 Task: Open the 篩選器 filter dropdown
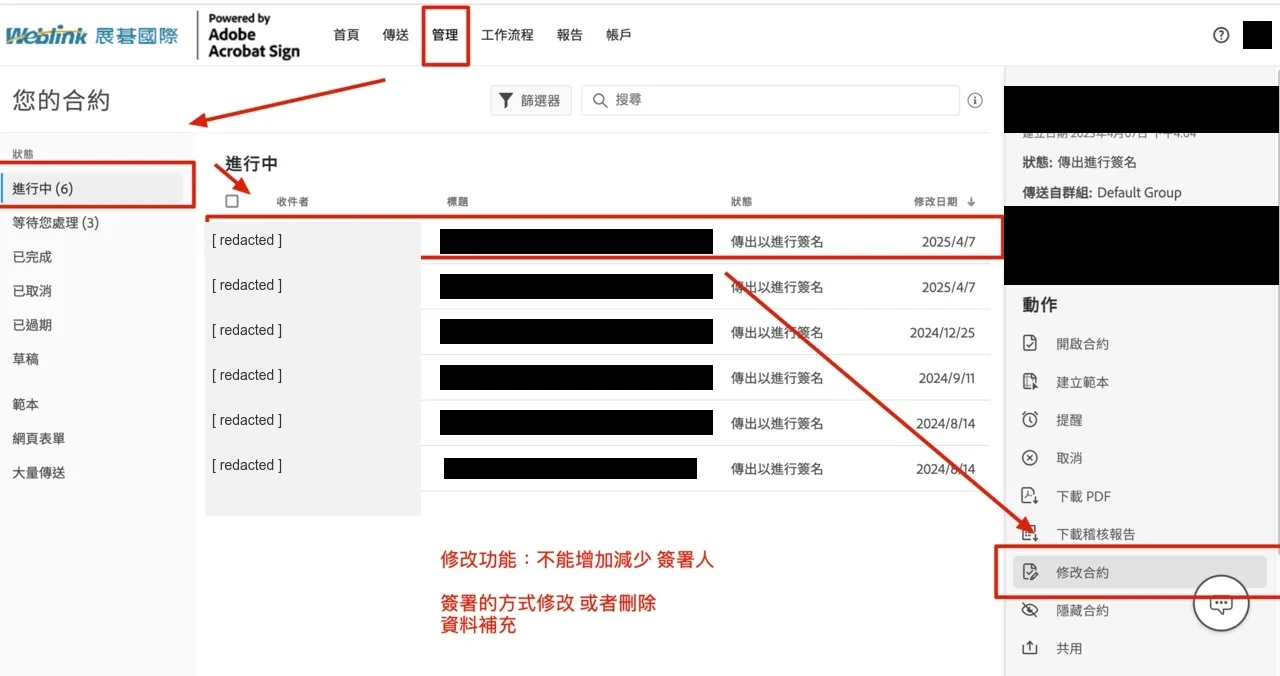[x=530, y=100]
